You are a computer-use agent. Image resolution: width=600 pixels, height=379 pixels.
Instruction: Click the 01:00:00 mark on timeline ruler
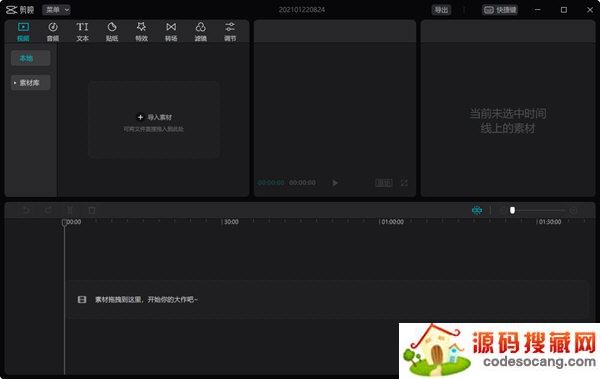[x=392, y=222]
